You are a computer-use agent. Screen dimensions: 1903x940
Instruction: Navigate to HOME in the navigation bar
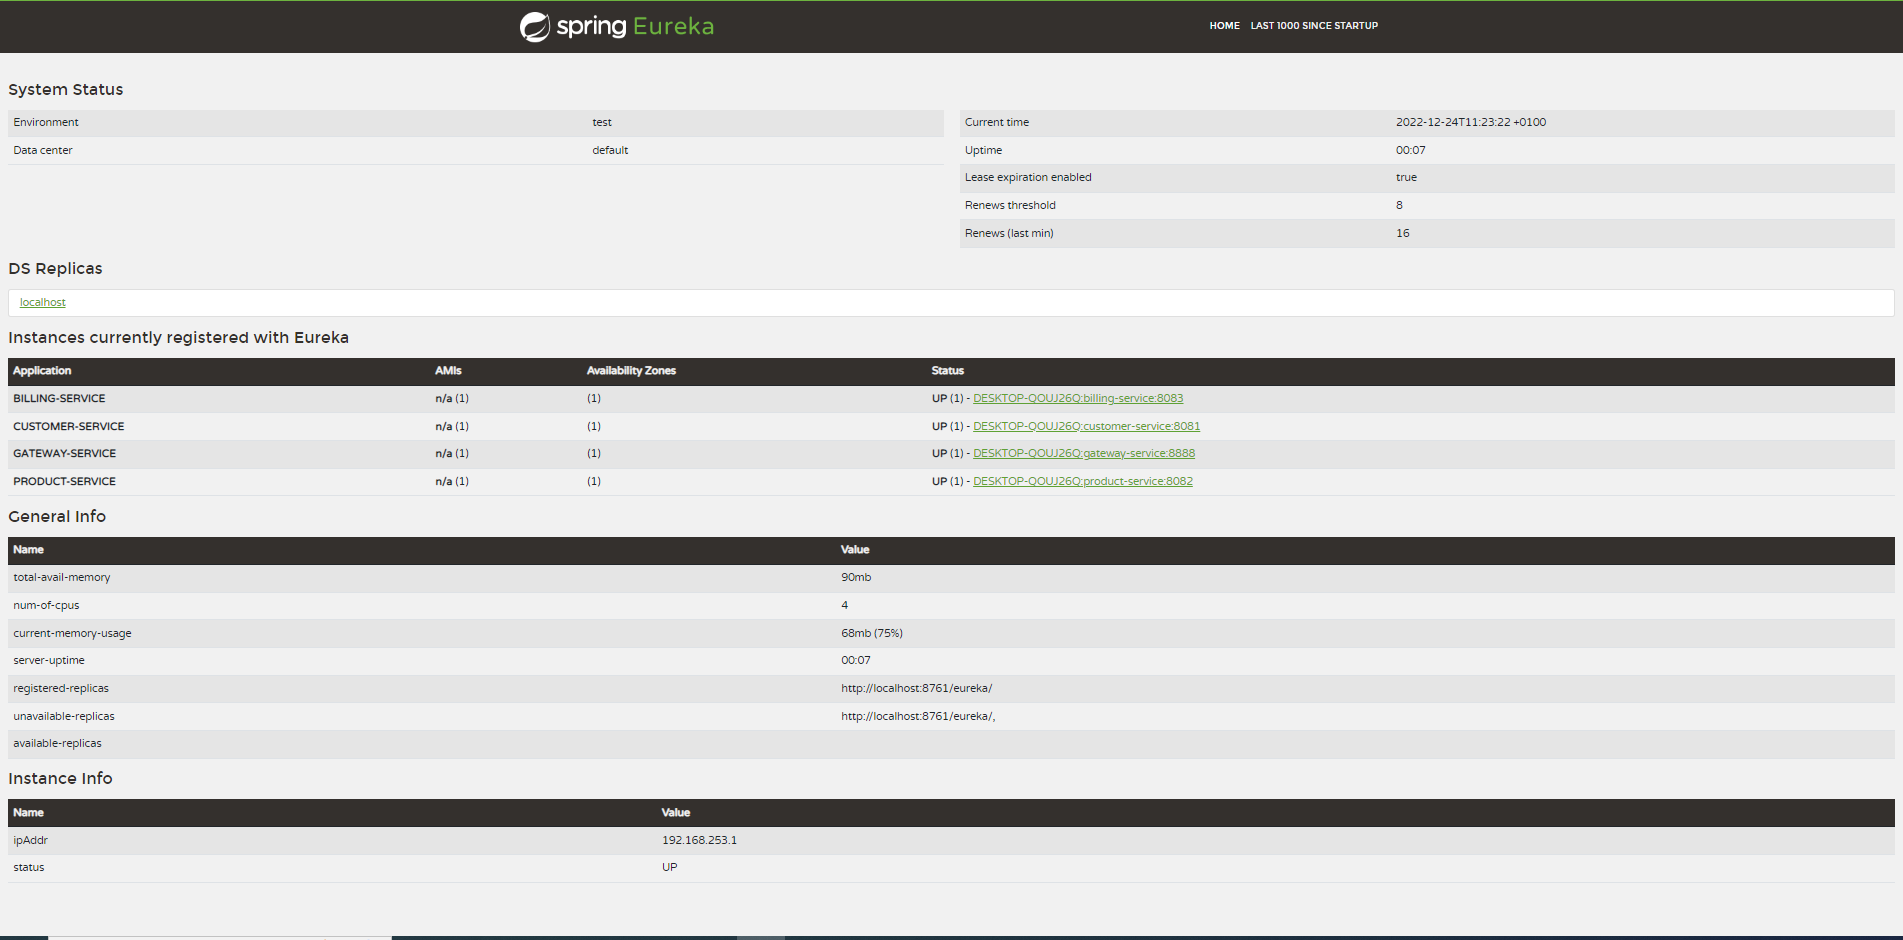[1224, 26]
